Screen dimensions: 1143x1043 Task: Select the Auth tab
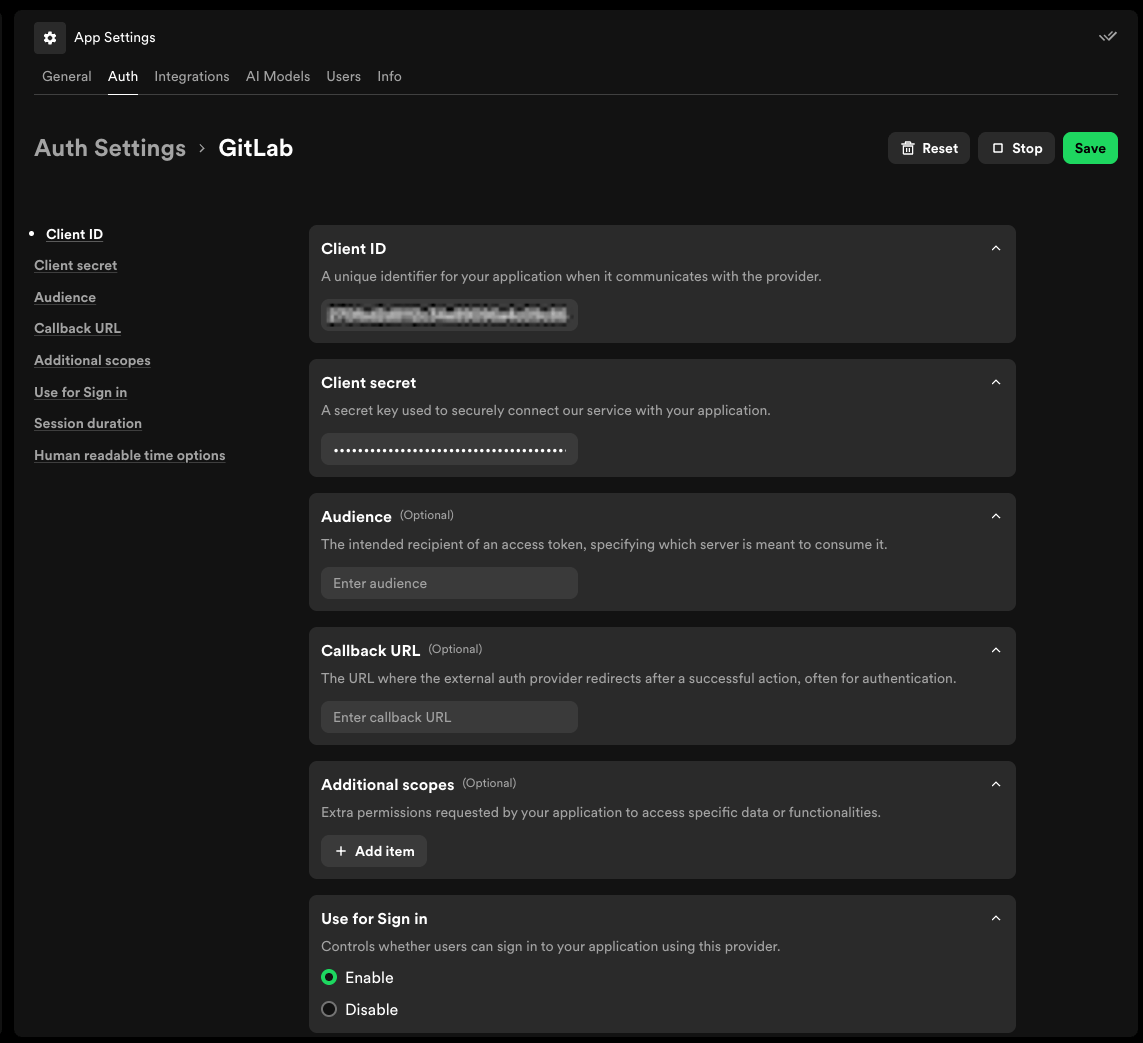pos(123,77)
